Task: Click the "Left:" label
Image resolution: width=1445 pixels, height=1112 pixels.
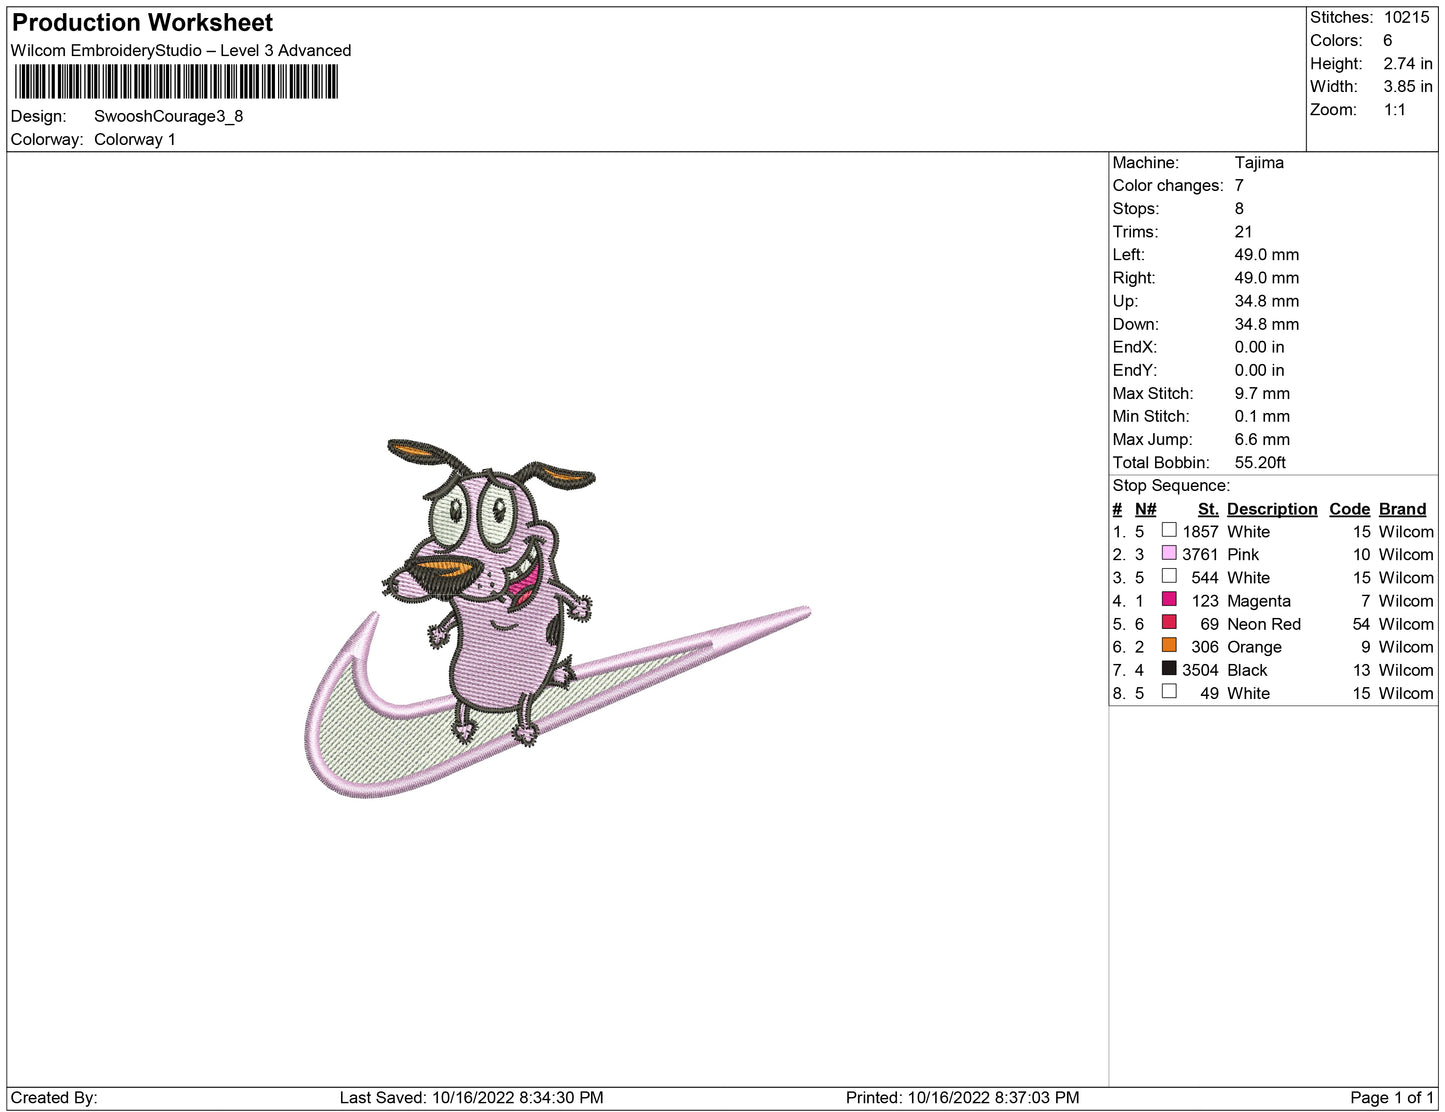Action: click(1128, 254)
